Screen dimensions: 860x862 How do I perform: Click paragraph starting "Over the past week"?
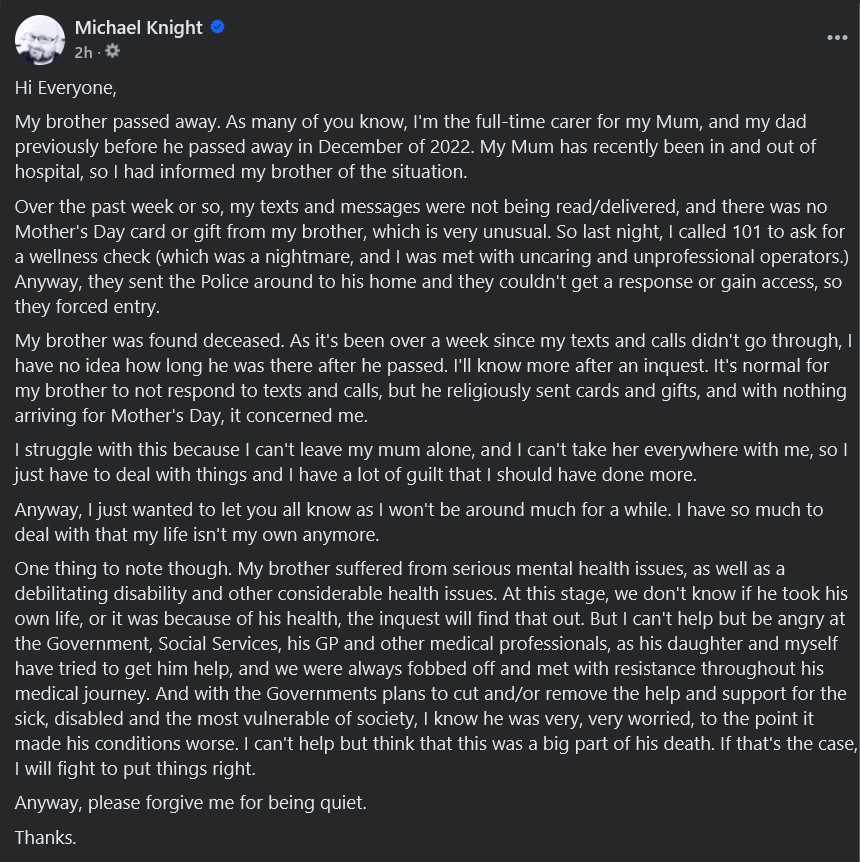click(429, 257)
